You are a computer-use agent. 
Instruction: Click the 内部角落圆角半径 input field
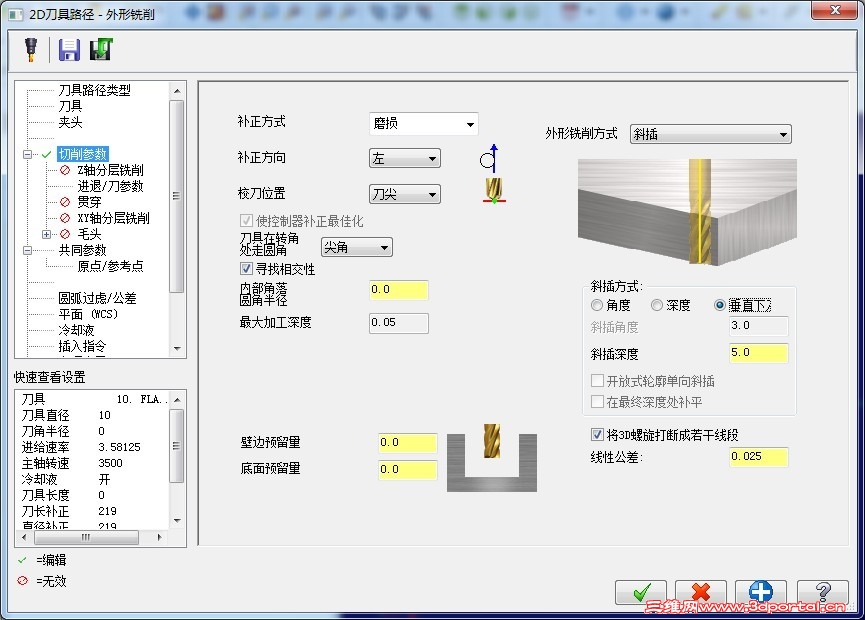pyautogui.click(x=399, y=290)
